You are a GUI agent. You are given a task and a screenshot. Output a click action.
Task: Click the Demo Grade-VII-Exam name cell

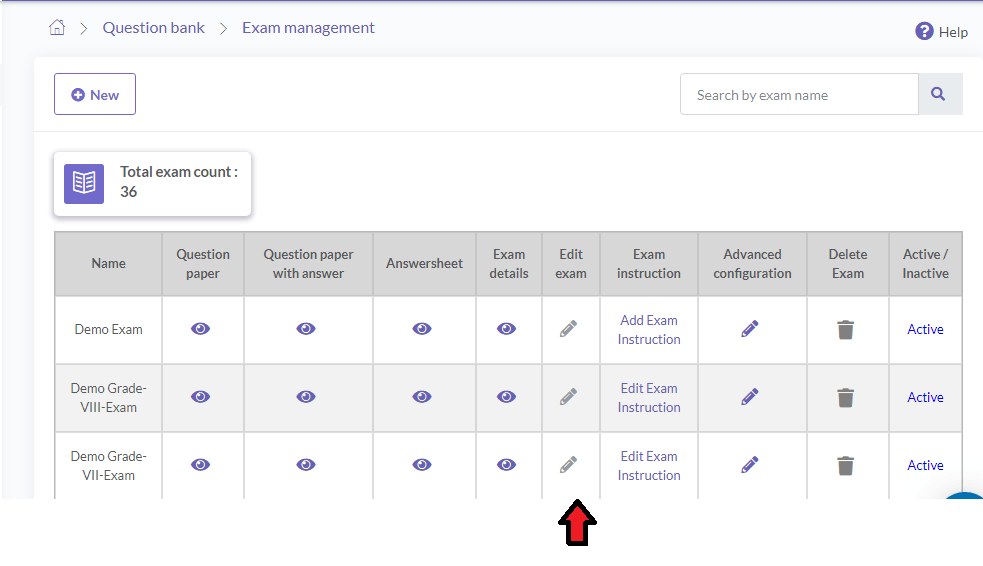108,466
